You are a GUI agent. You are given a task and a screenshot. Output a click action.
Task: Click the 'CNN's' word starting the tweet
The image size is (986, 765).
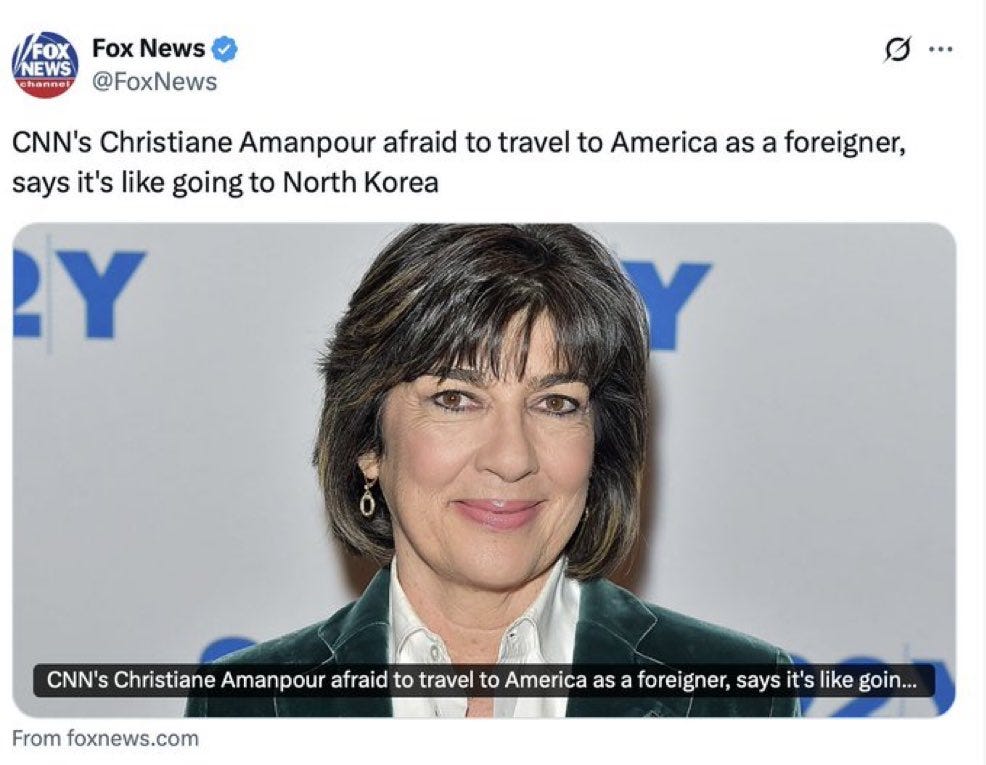click(x=52, y=142)
